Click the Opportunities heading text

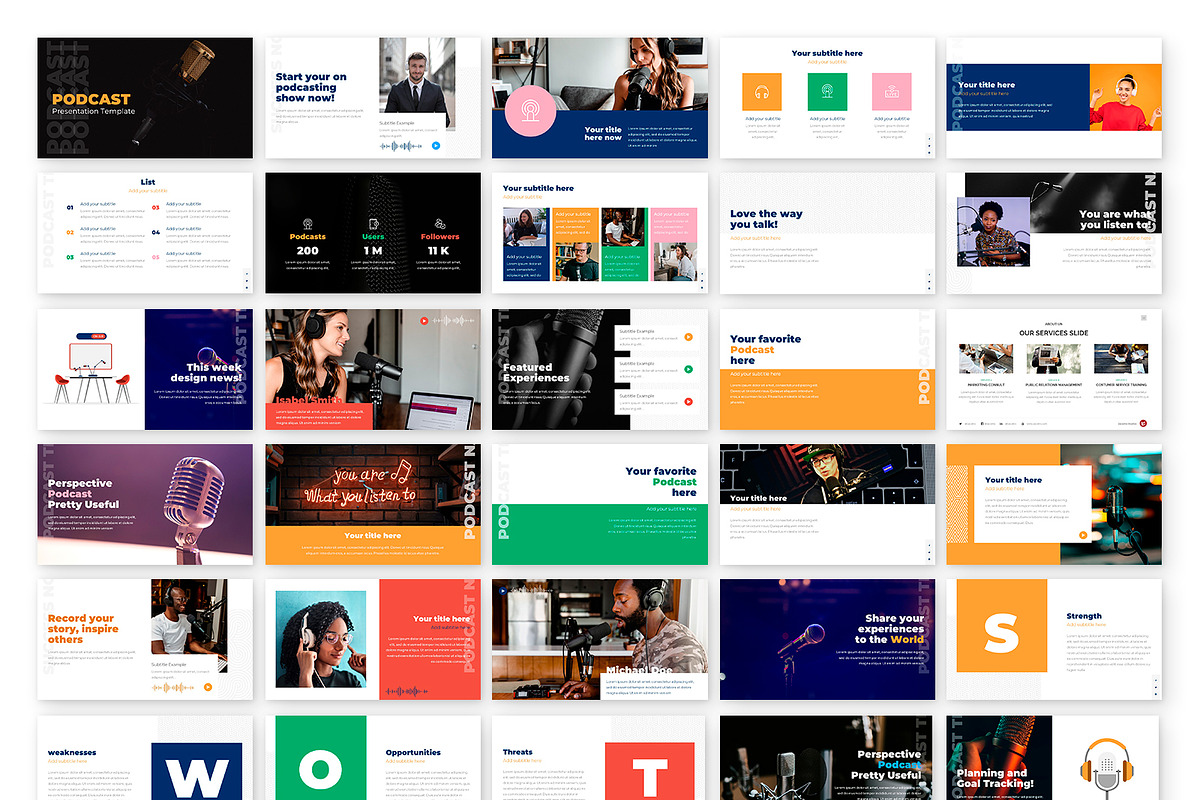[413, 752]
